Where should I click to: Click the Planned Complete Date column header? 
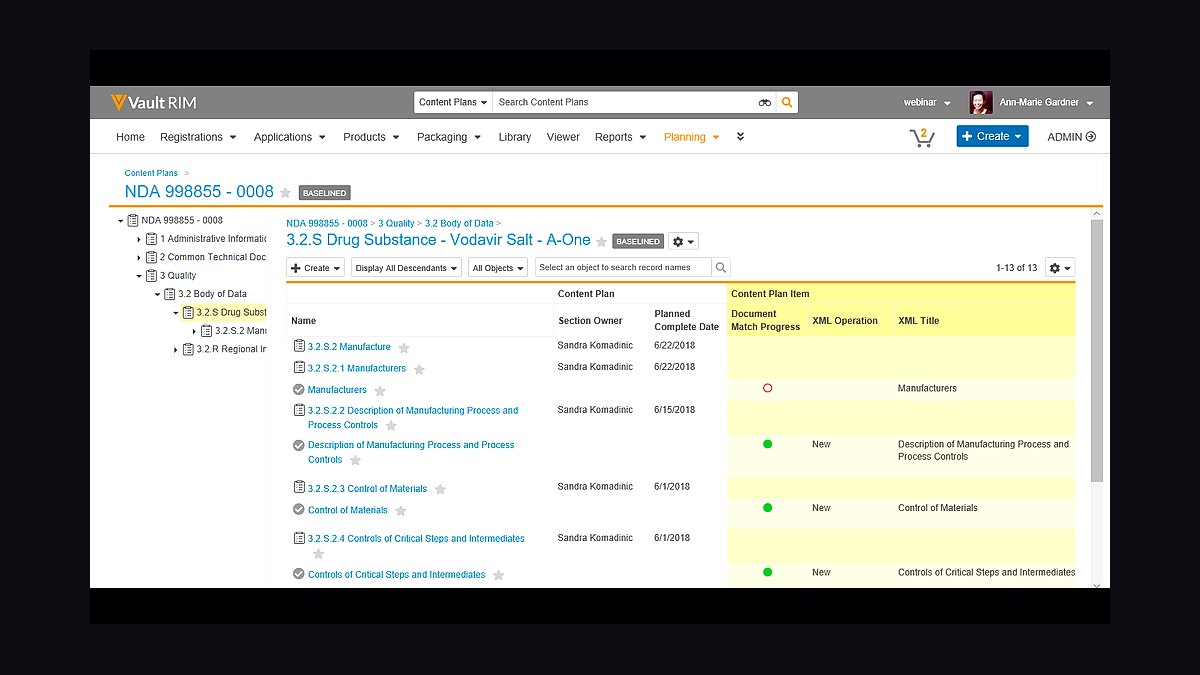tap(687, 320)
